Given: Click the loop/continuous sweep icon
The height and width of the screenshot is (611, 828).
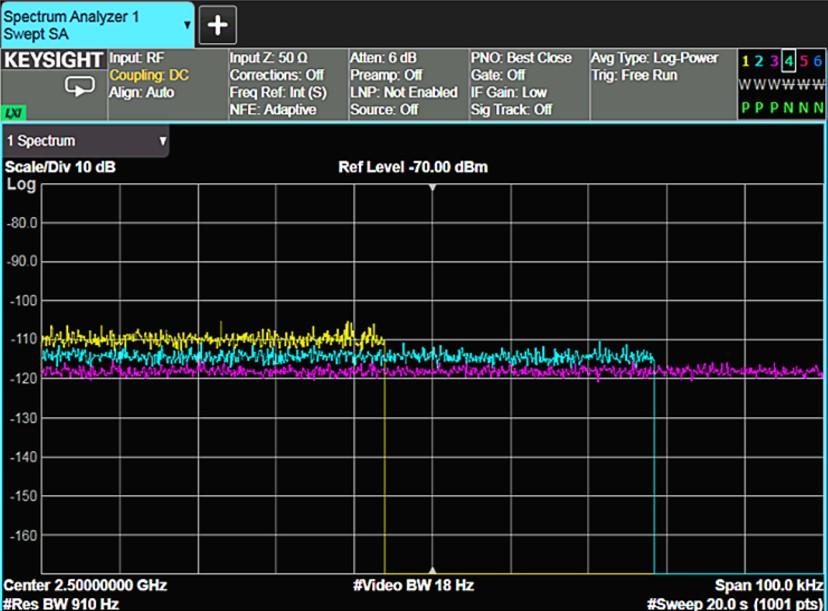Looking at the screenshot, I should 80,86.
